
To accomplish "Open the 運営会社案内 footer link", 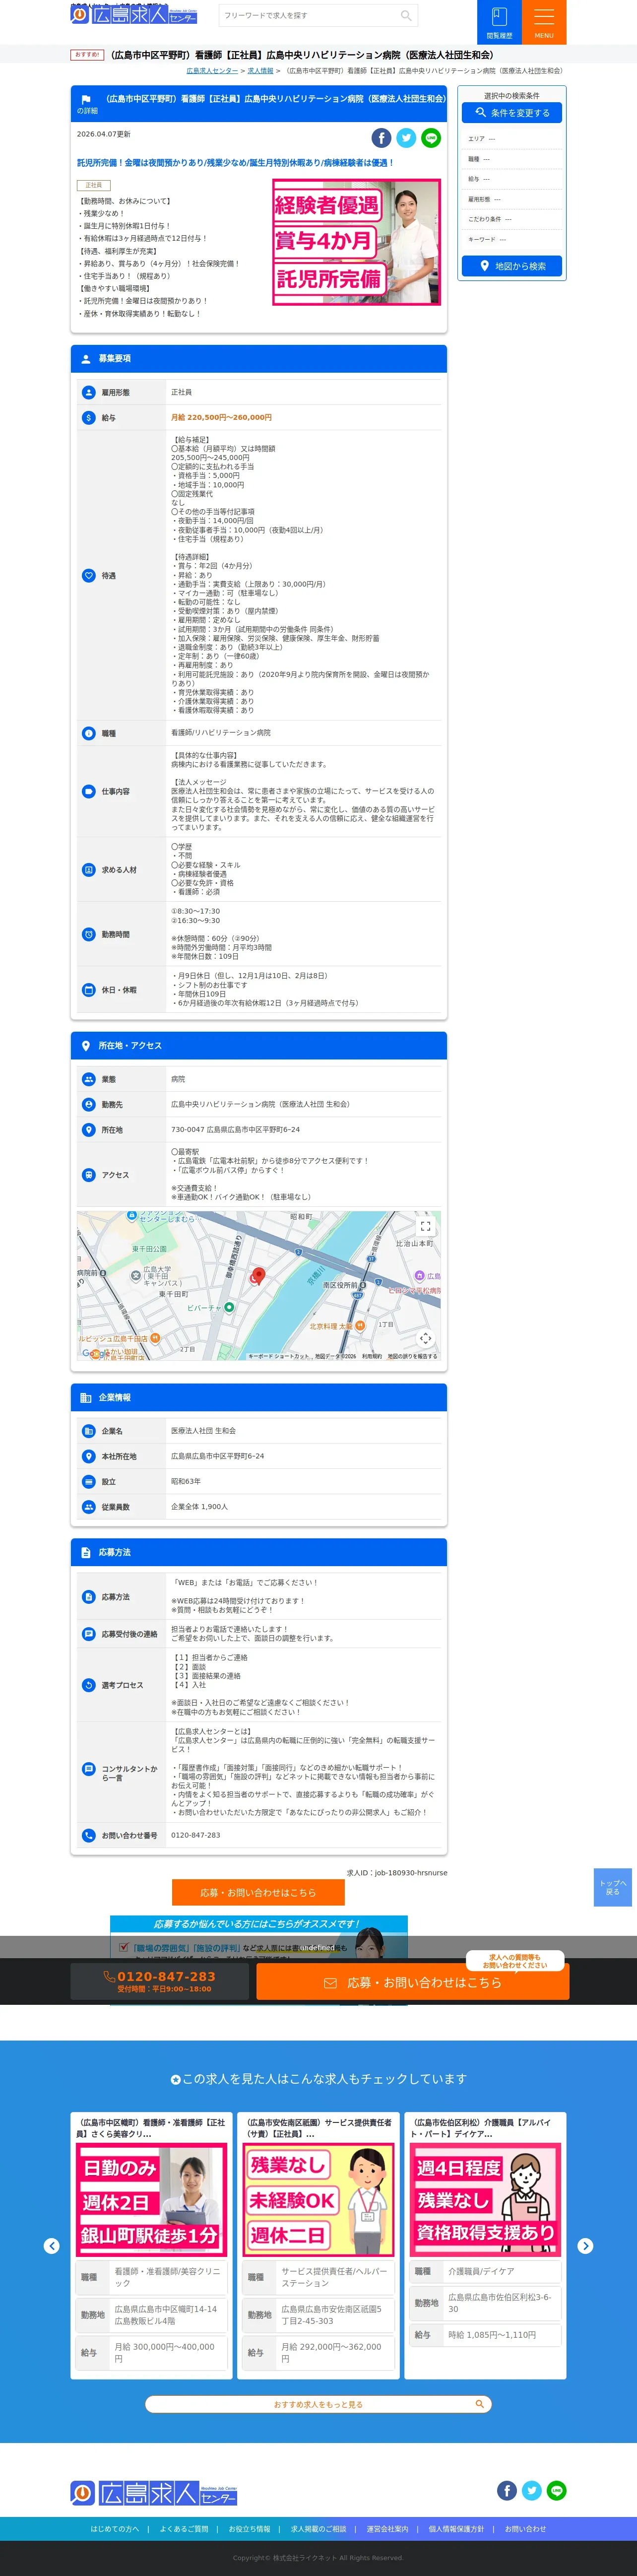I will 387,2529.
